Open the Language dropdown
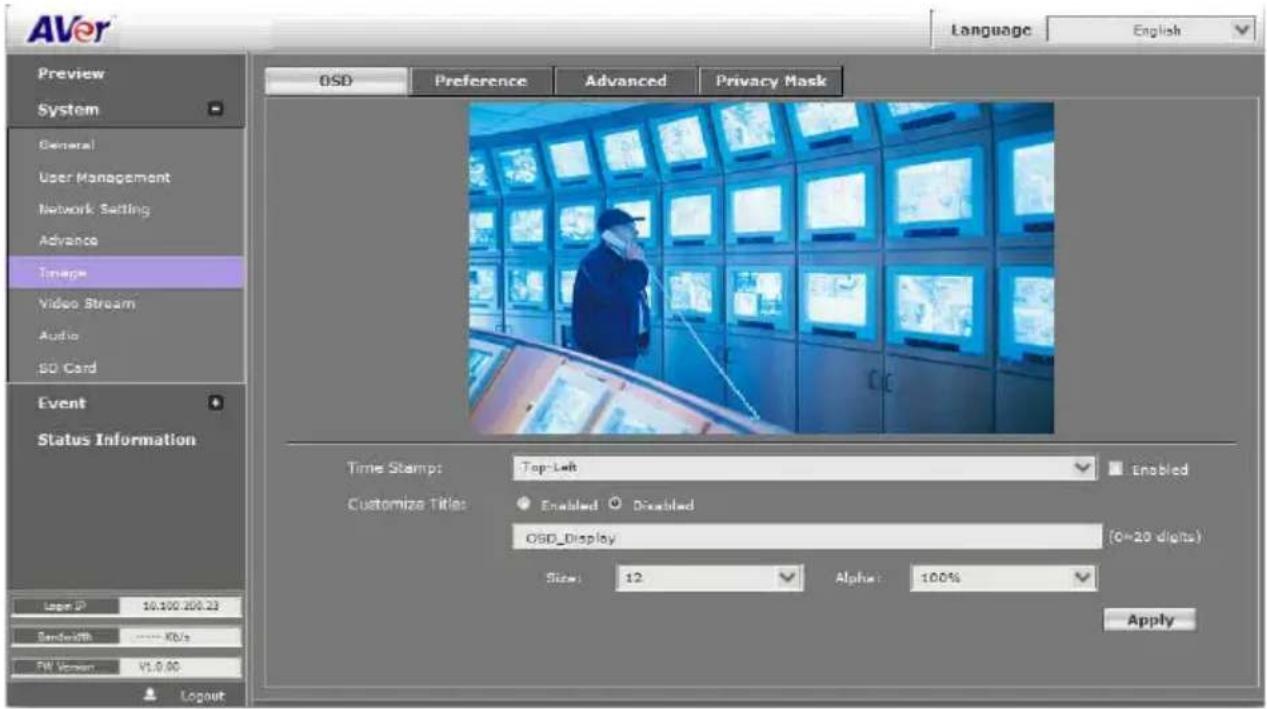Image resolution: width=1267 pixels, height=709 pixels. [1150, 31]
